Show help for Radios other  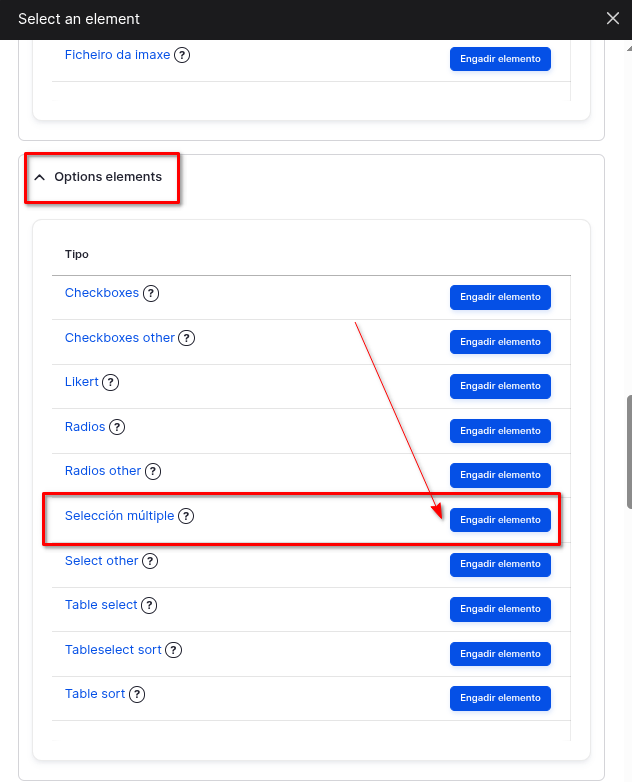pyautogui.click(x=153, y=471)
